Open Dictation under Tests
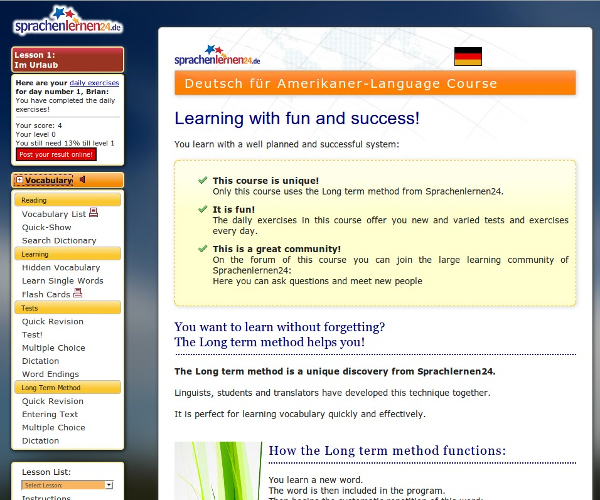This screenshot has width=600, height=500. 41,361
